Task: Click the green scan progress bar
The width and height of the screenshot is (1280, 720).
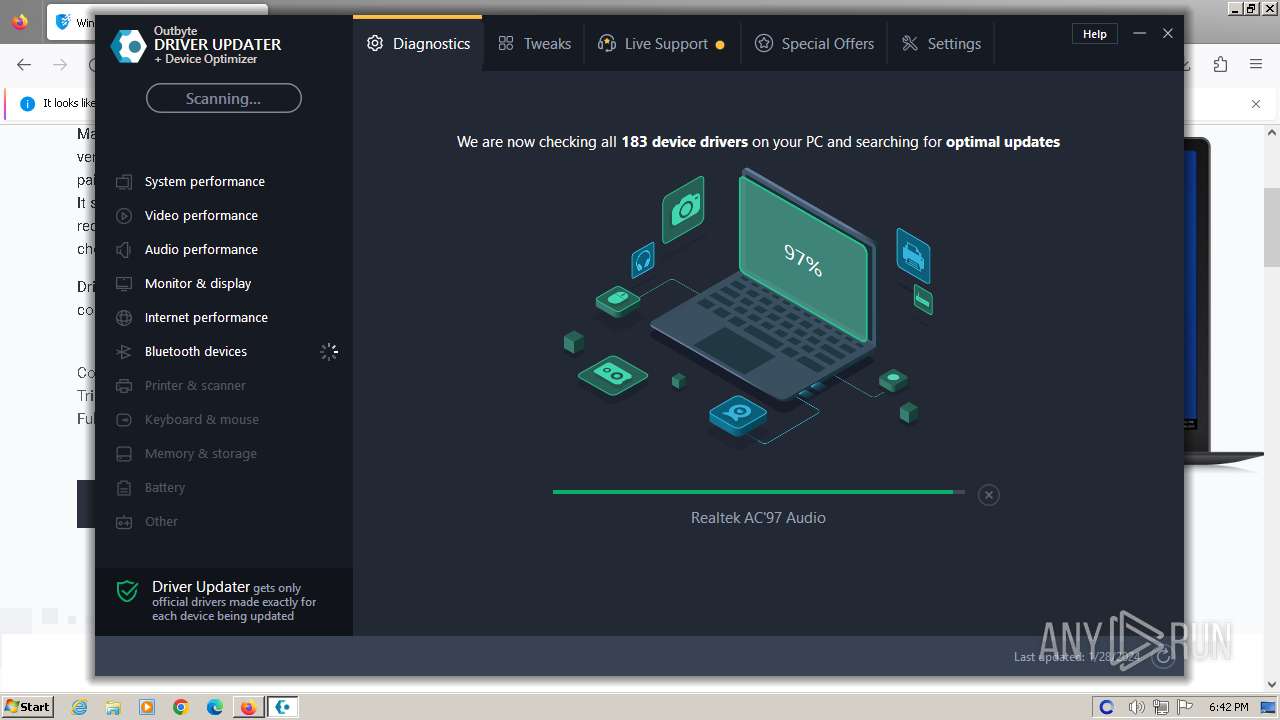Action: [759, 492]
